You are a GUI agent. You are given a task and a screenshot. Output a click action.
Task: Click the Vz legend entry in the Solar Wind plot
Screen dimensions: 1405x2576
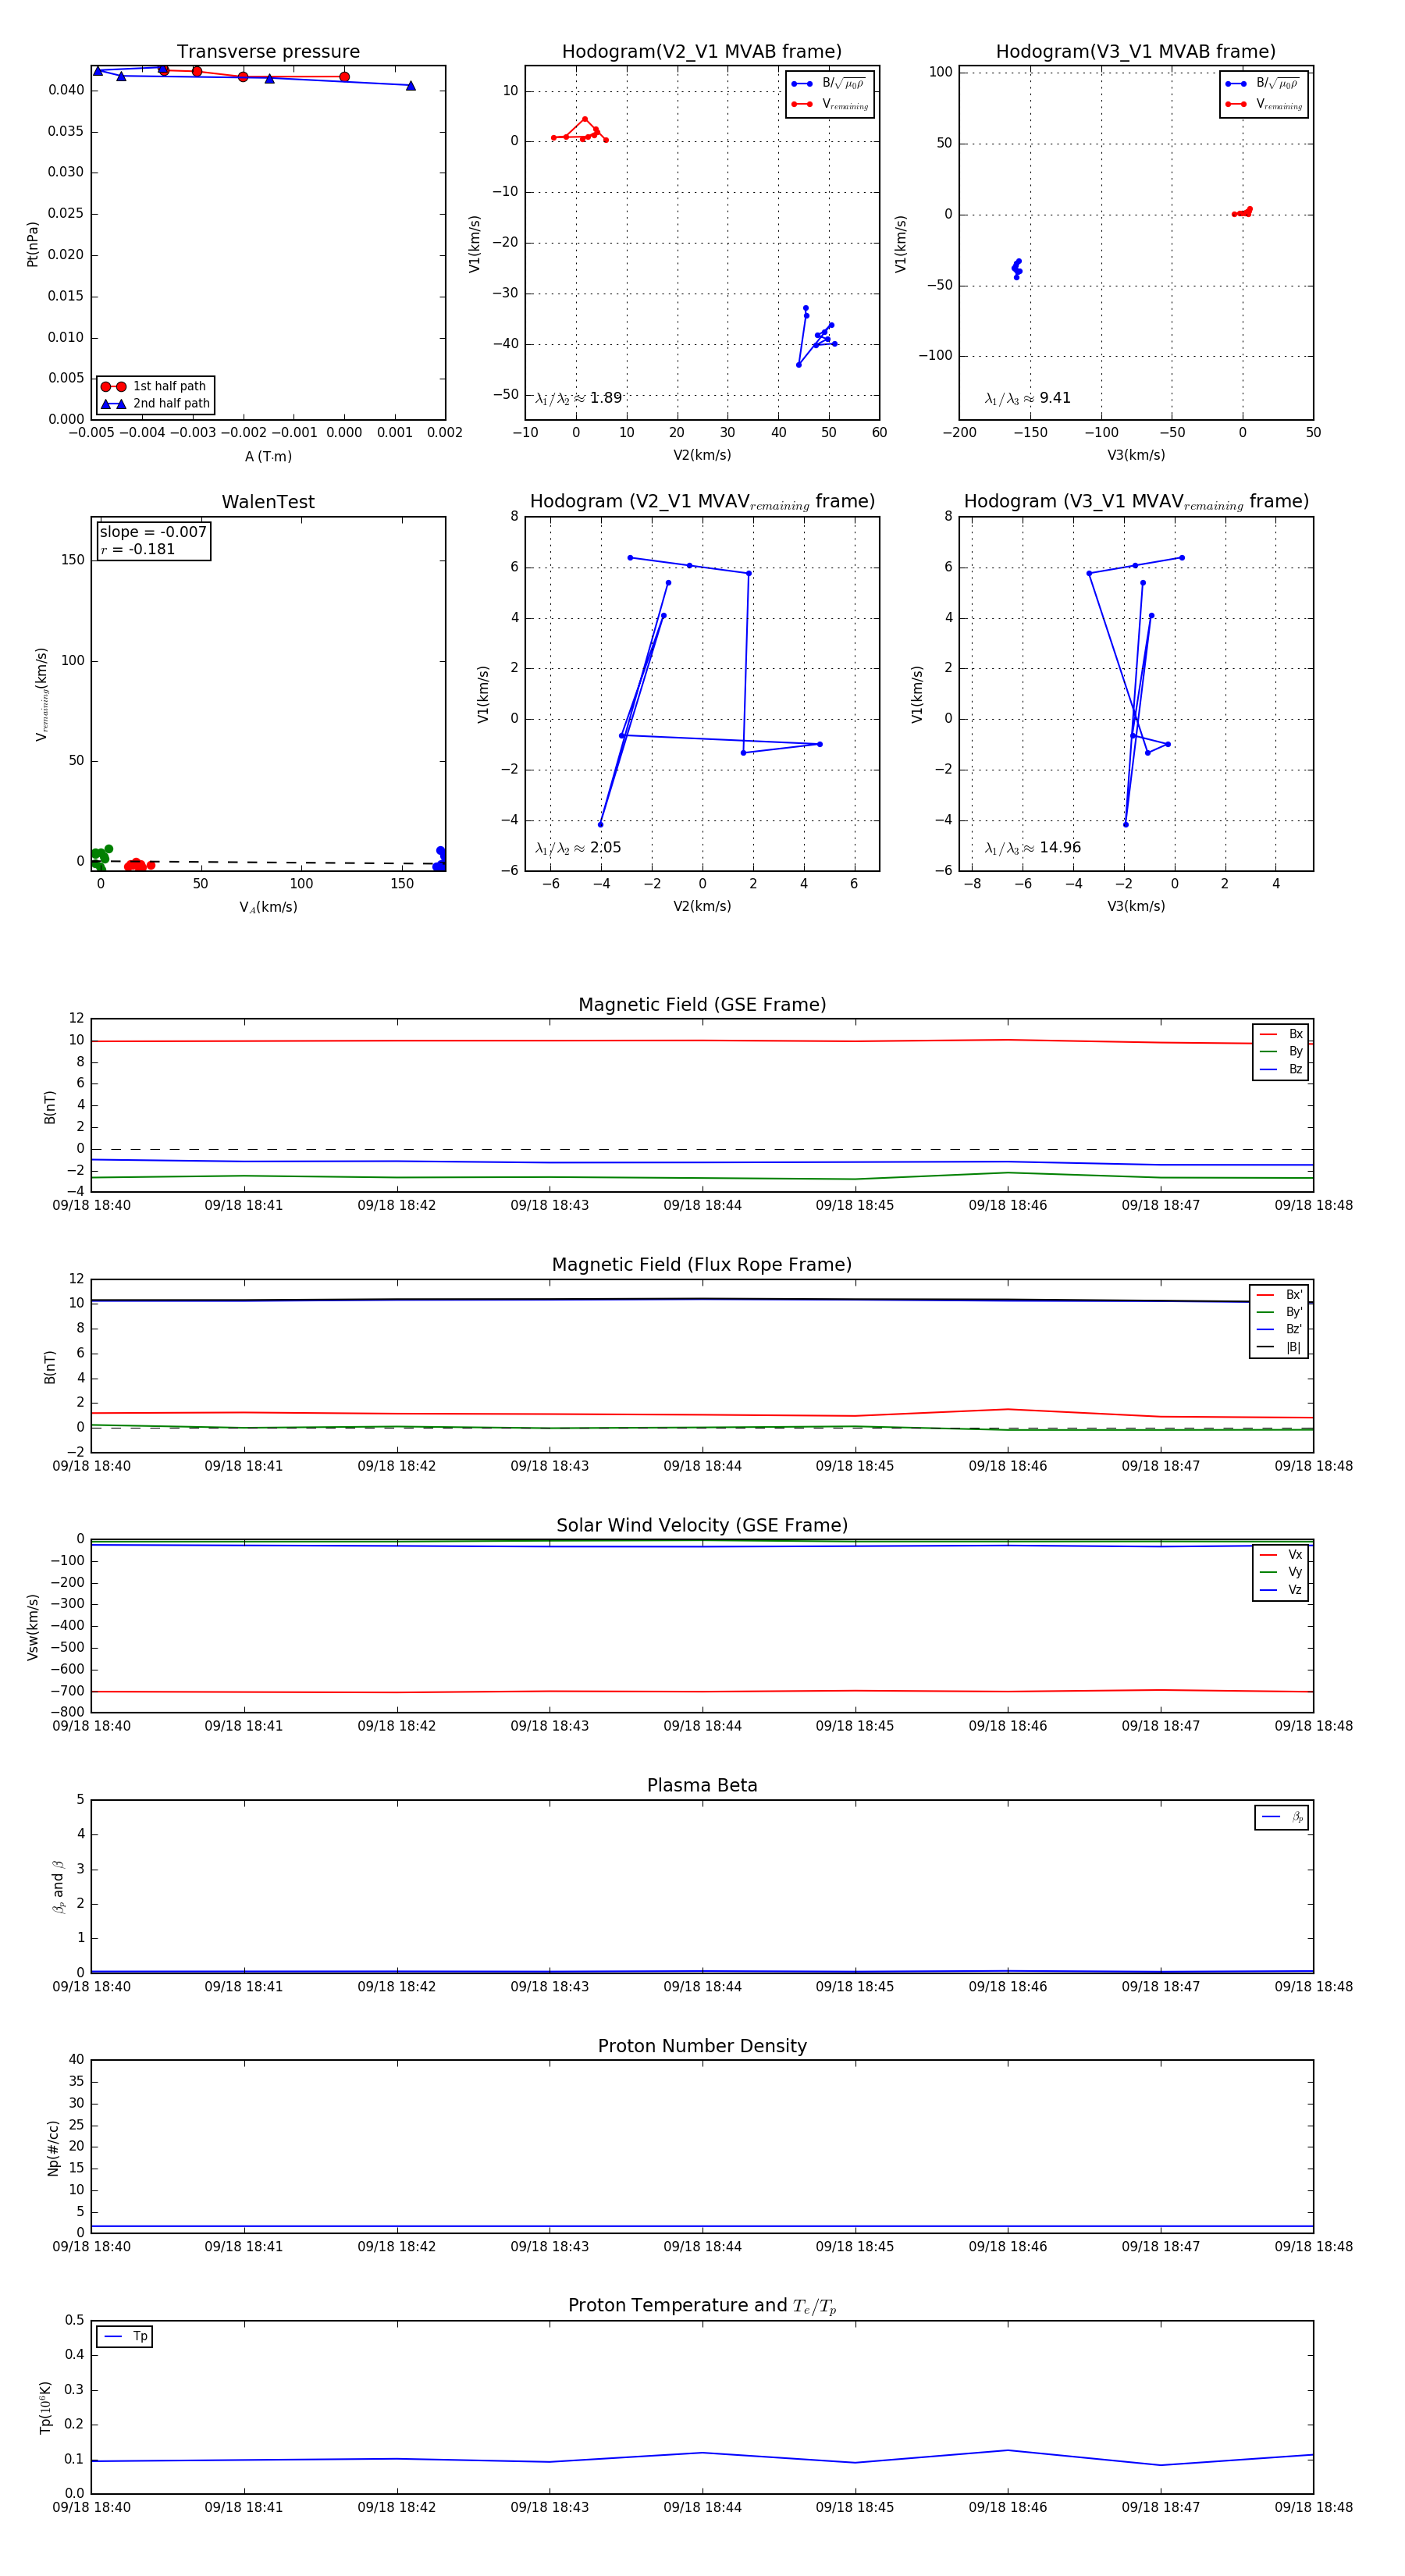(x=1281, y=1590)
